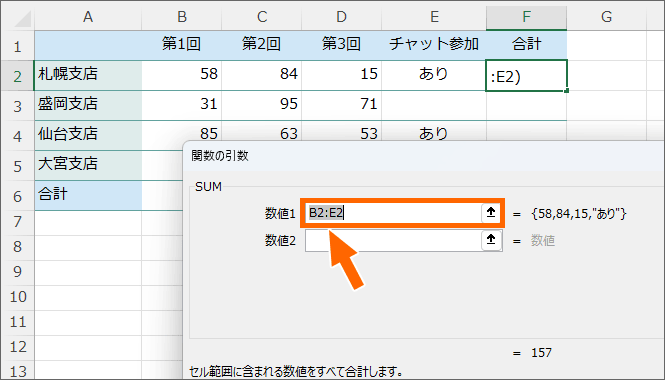Select row 10 header
Screen dimensions: 665x380
(17, 298)
